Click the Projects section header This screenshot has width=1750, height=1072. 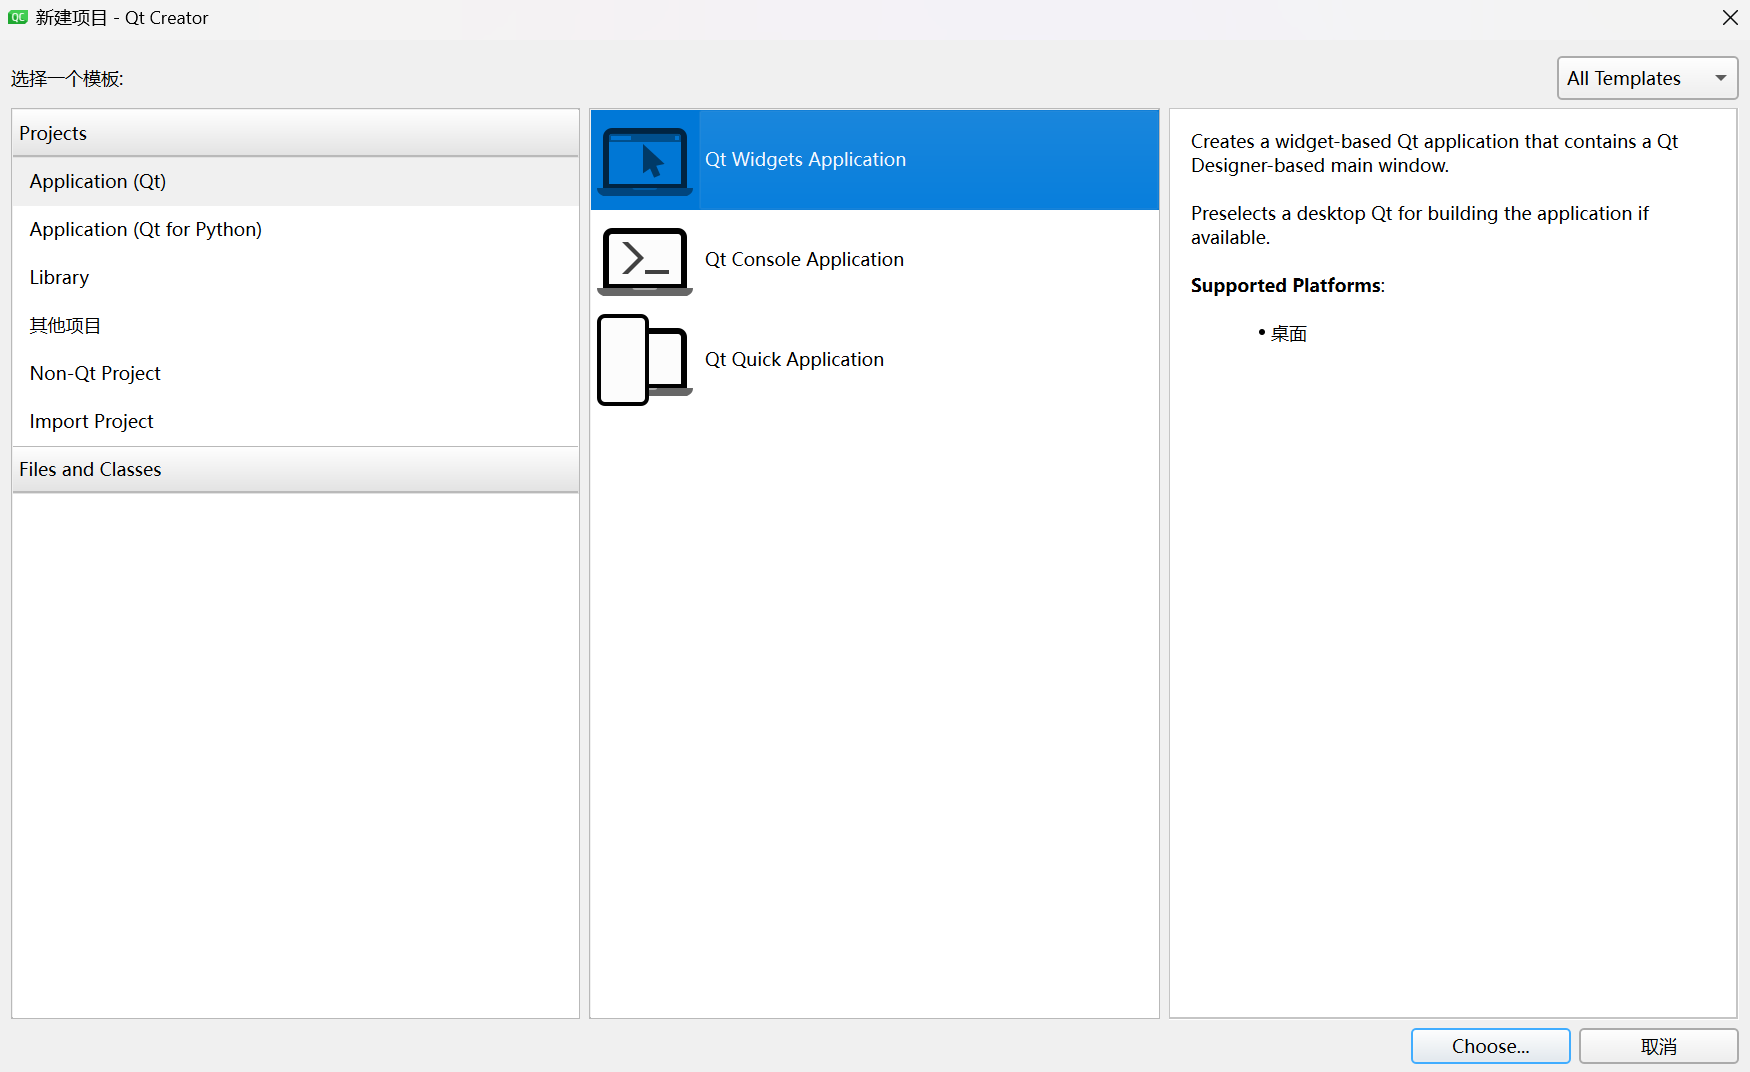coord(296,133)
